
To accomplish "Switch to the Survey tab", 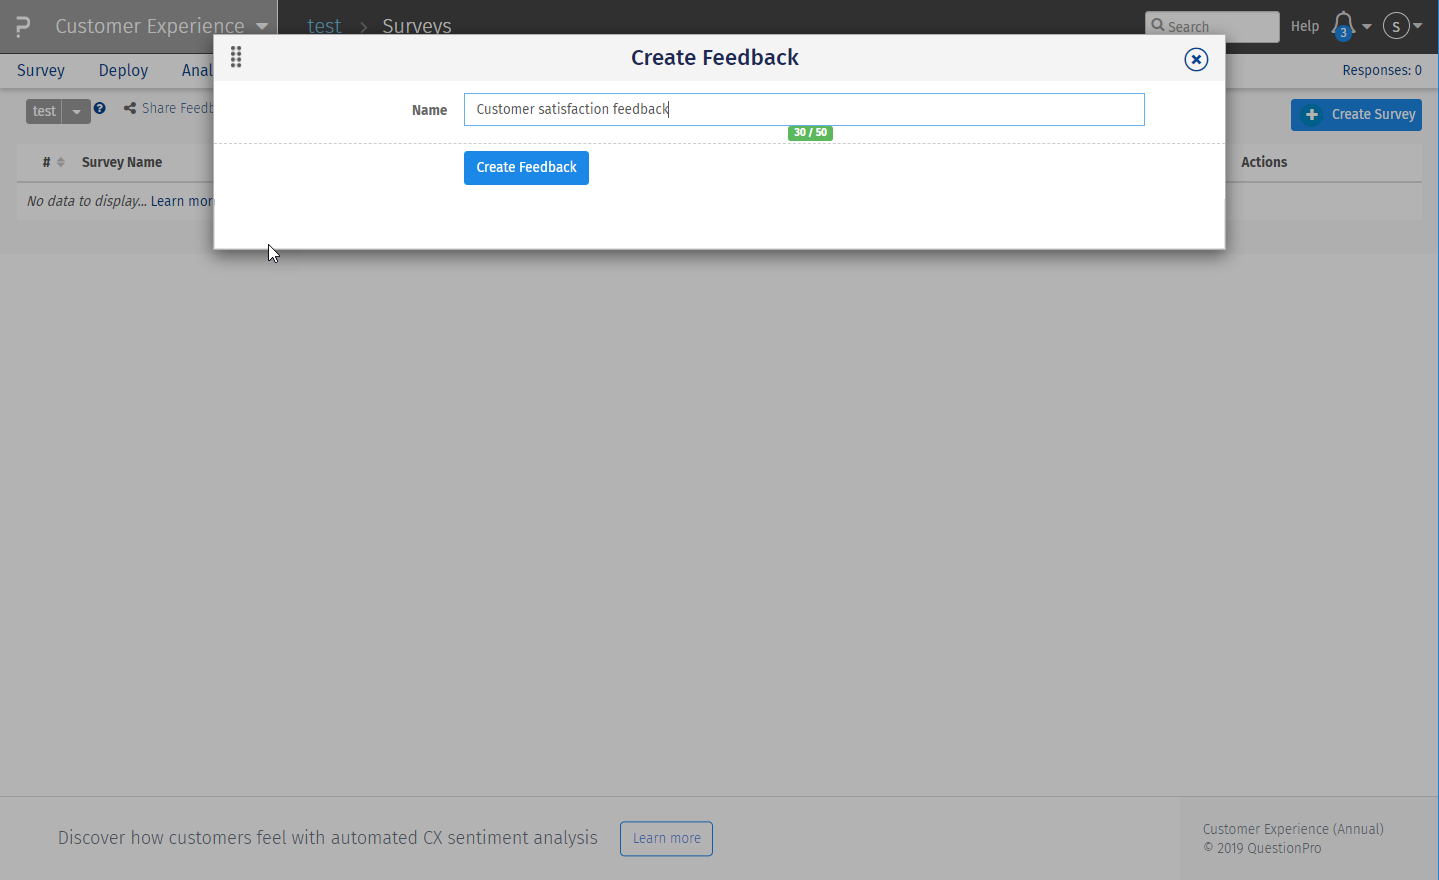I will 40,70.
